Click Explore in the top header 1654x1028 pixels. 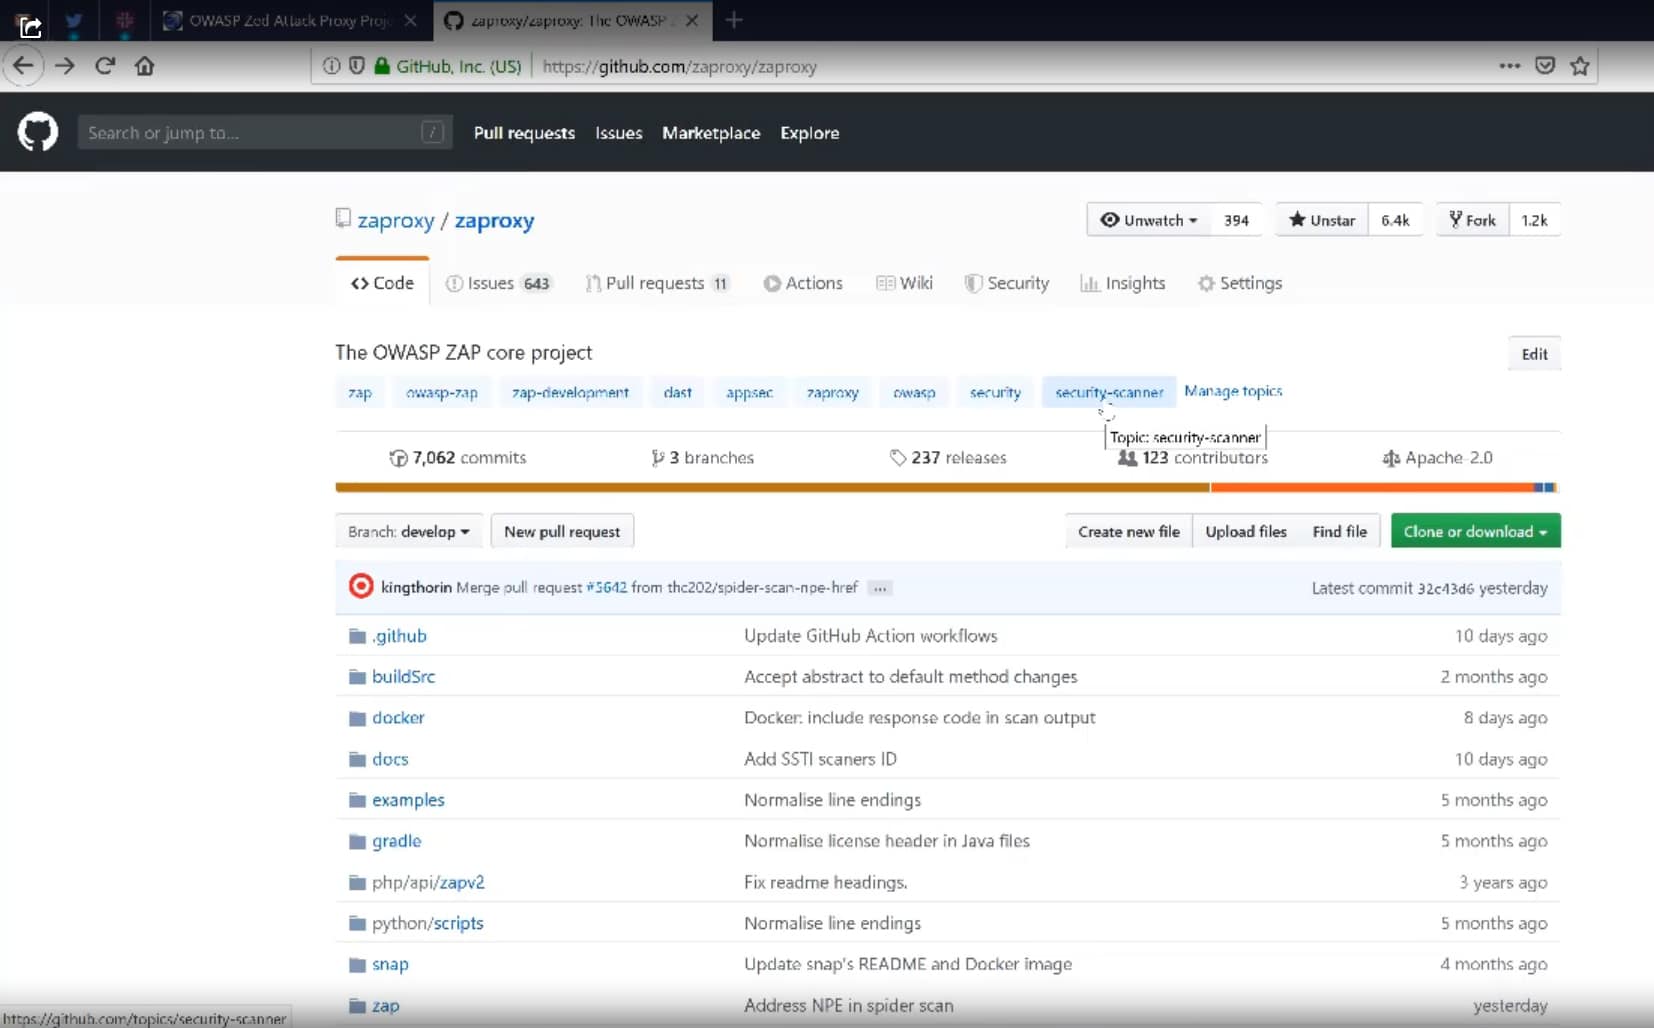810,133
